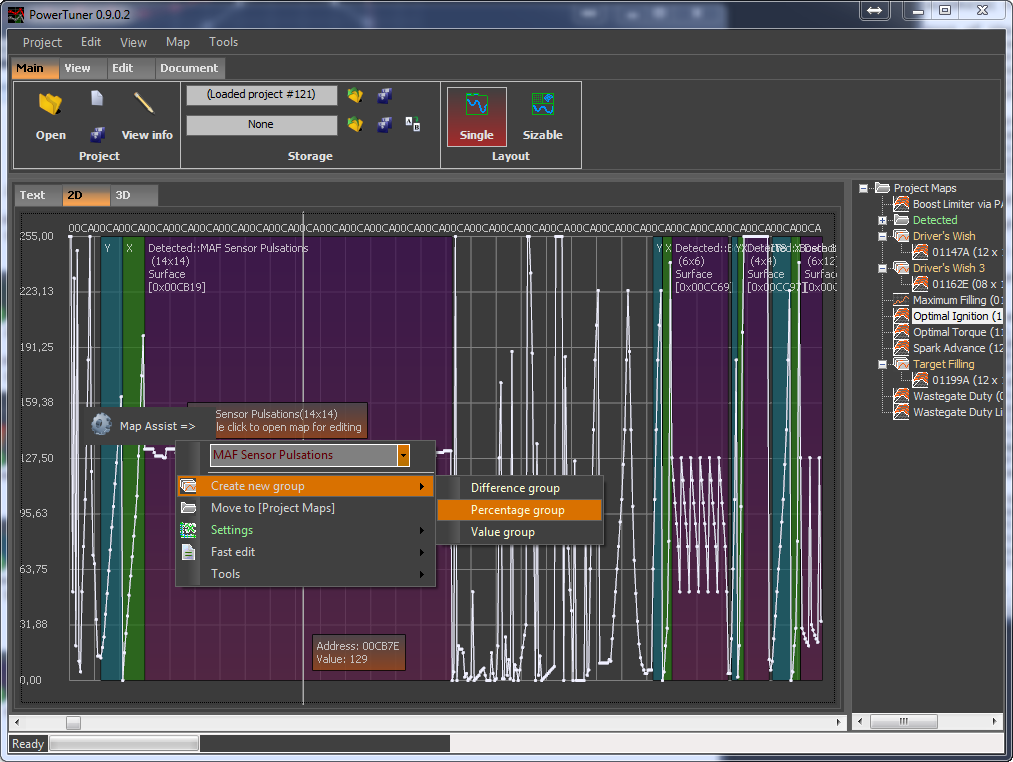The height and width of the screenshot is (762, 1013).
Task: Click the graph horizontal scrollbar thumb
Action: point(74,722)
